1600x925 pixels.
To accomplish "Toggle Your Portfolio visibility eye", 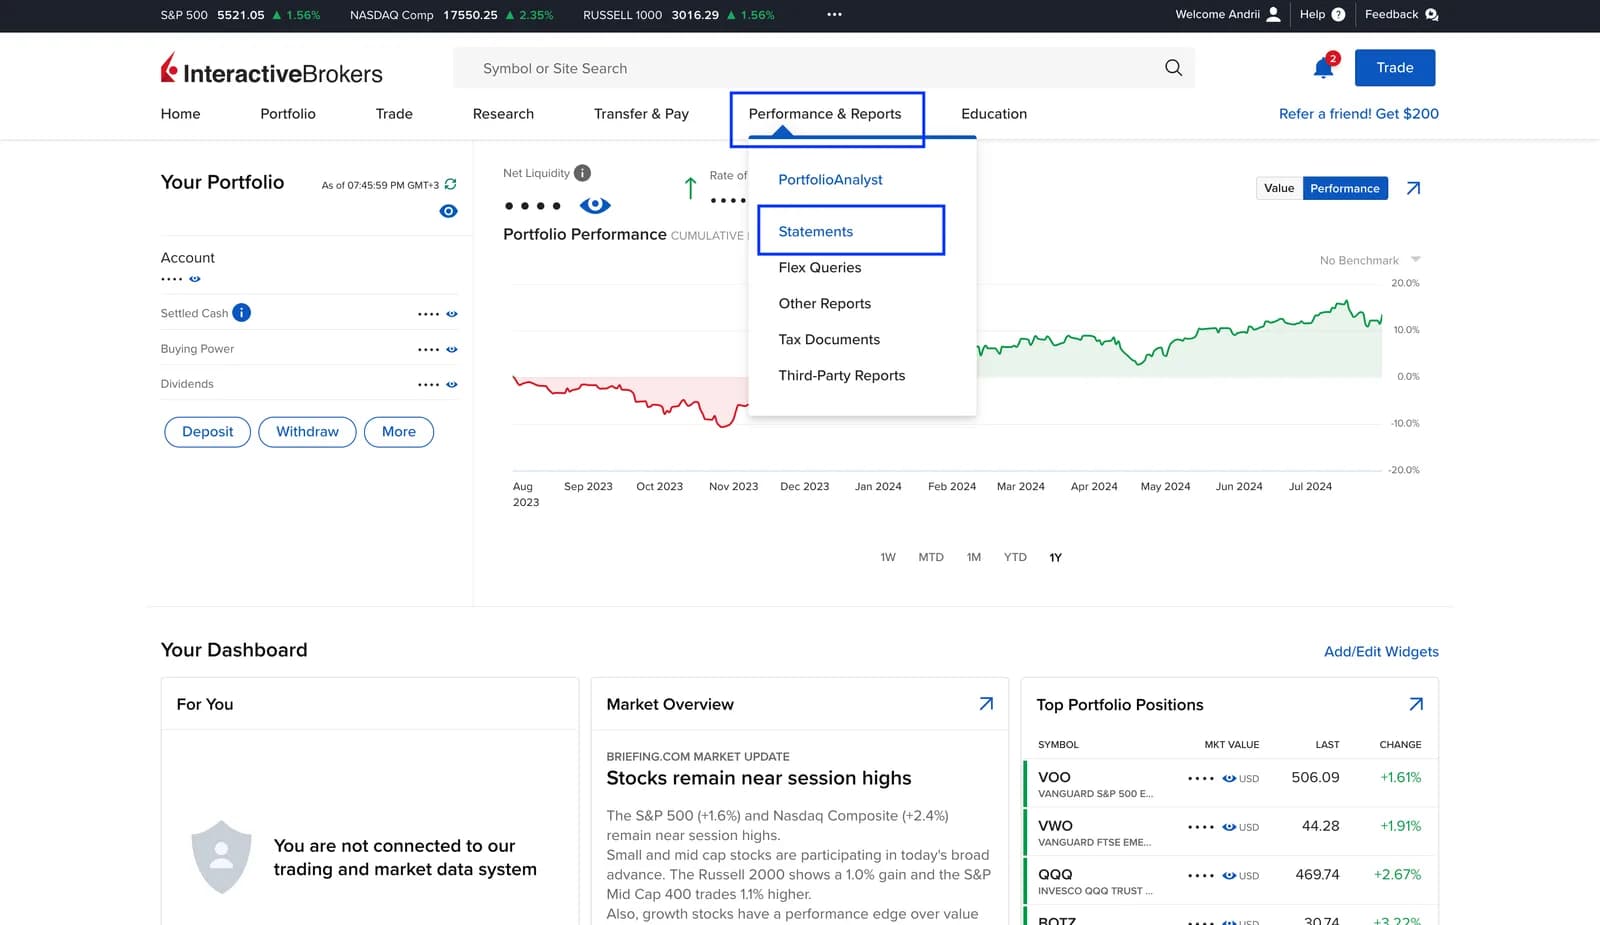I will click(x=448, y=211).
